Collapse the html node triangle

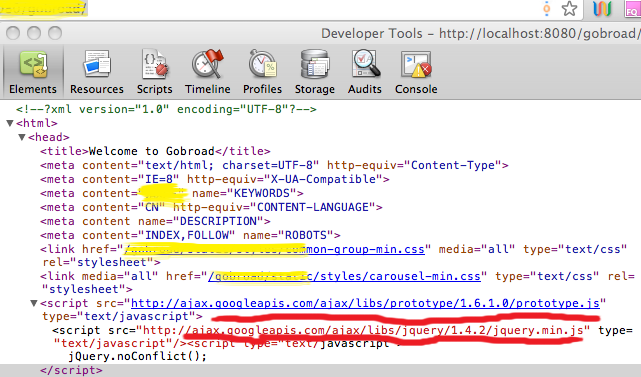10,123
